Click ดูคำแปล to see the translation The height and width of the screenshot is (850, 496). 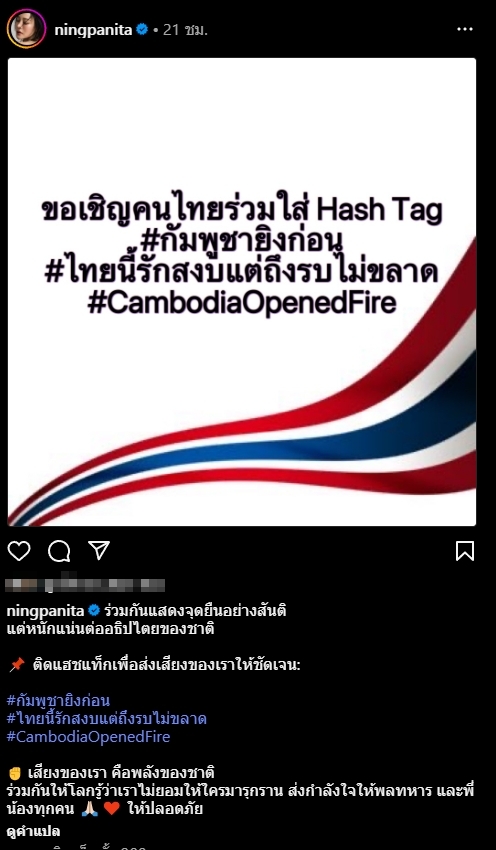click(x=33, y=831)
